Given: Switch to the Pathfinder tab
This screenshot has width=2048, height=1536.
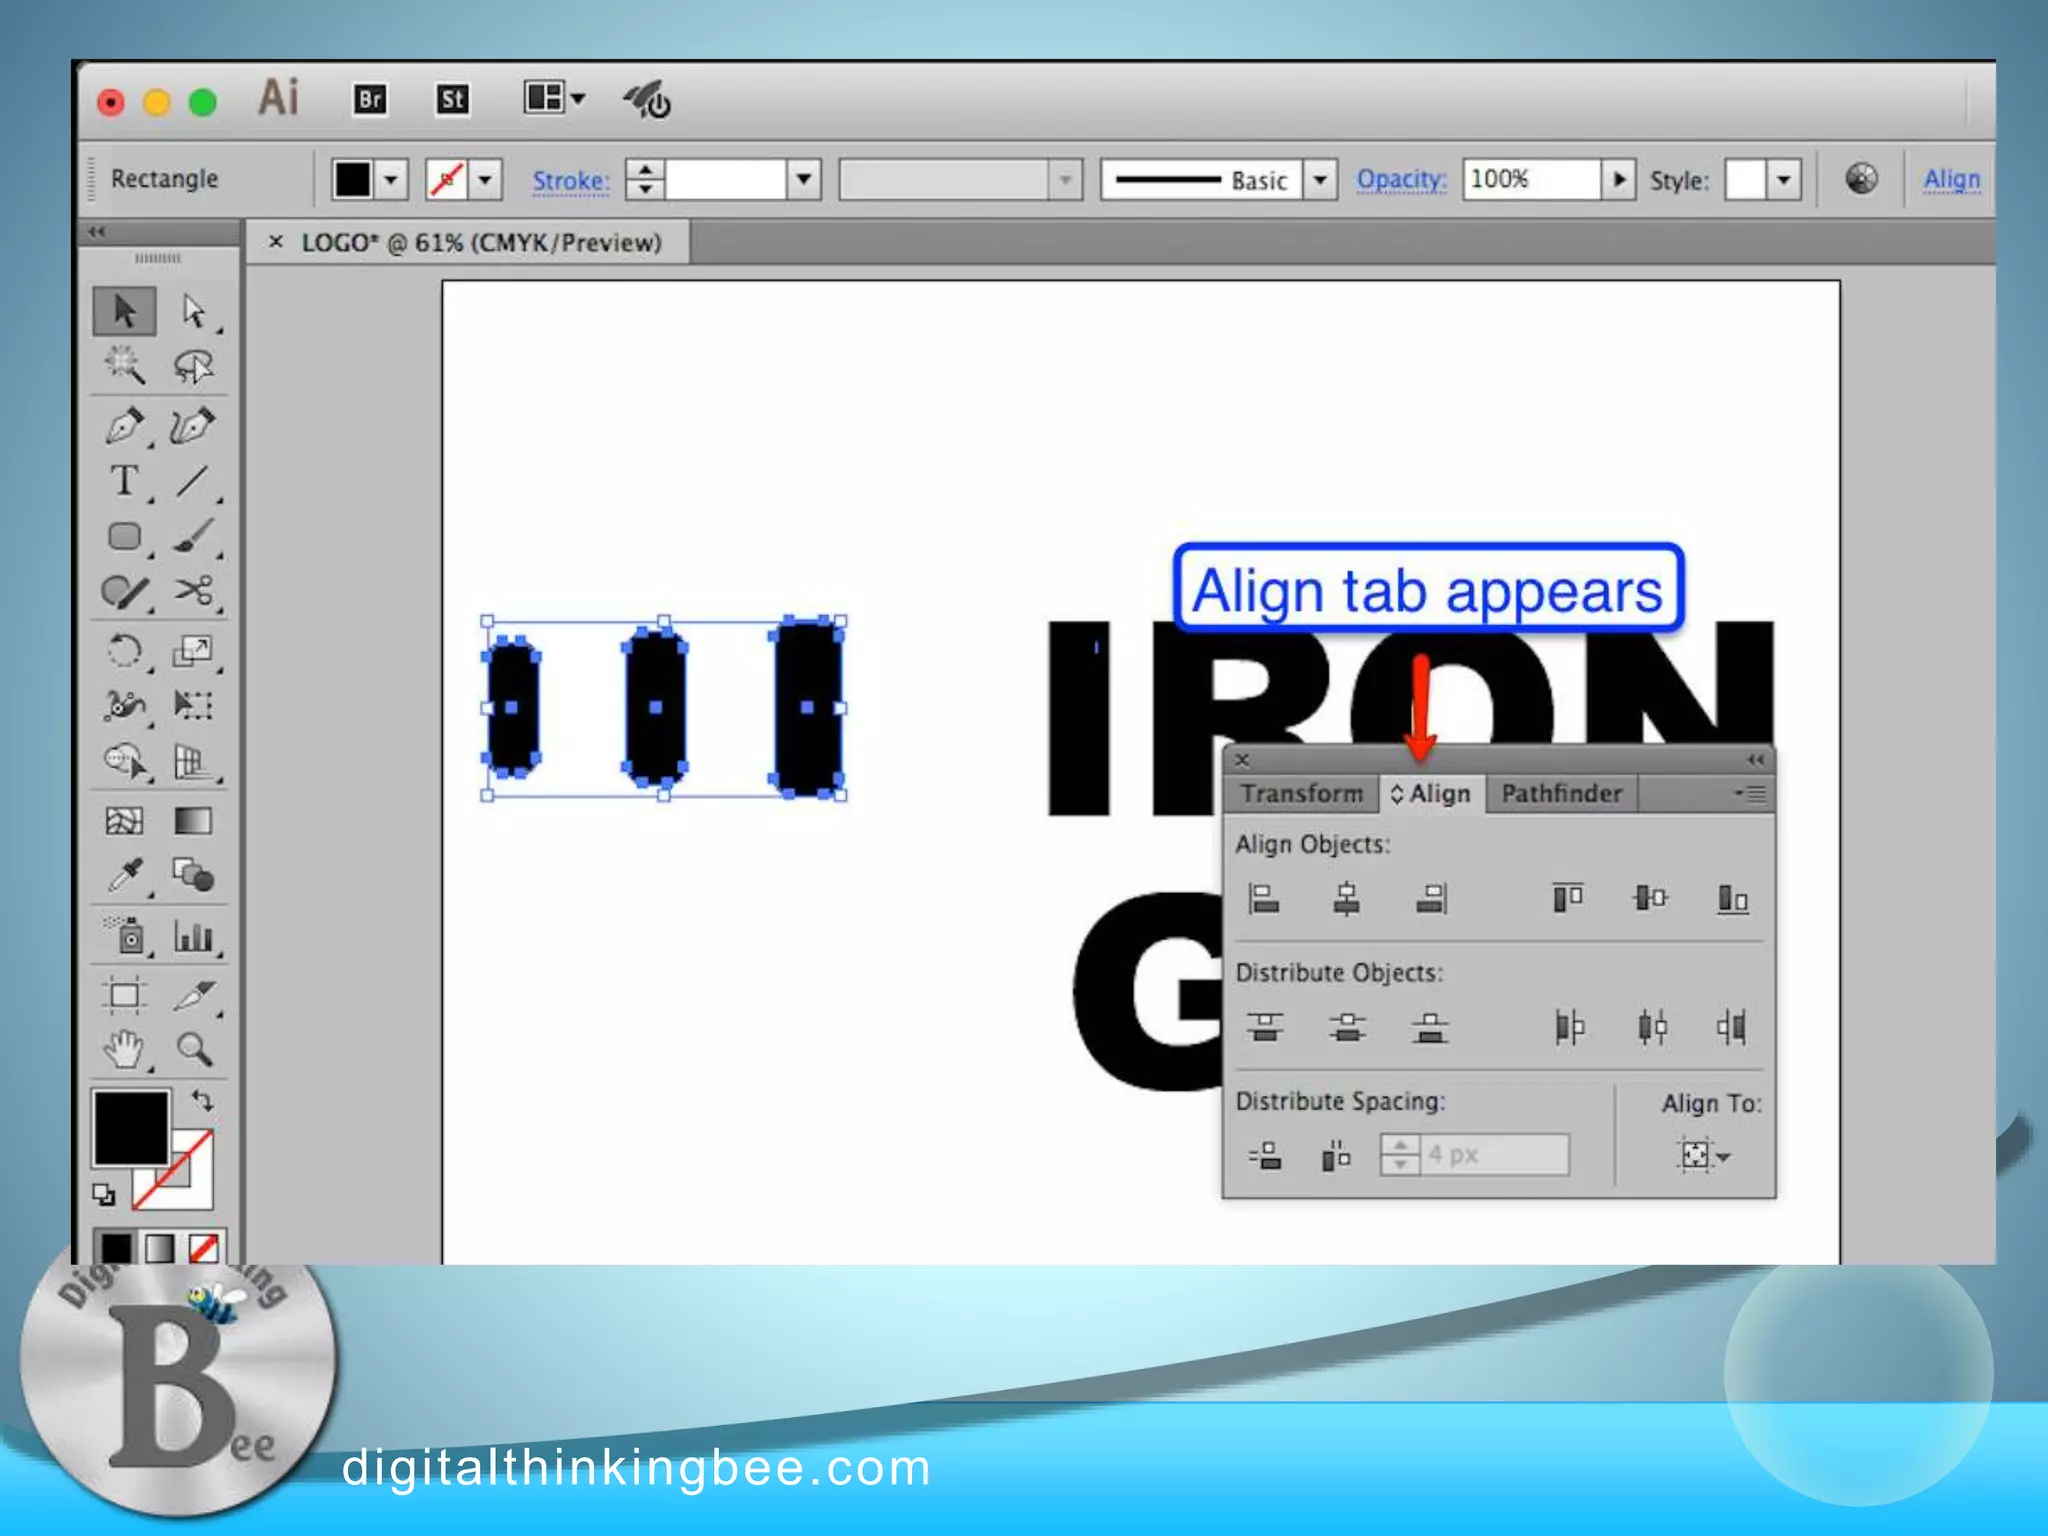Looking at the screenshot, I should tap(1561, 794).
